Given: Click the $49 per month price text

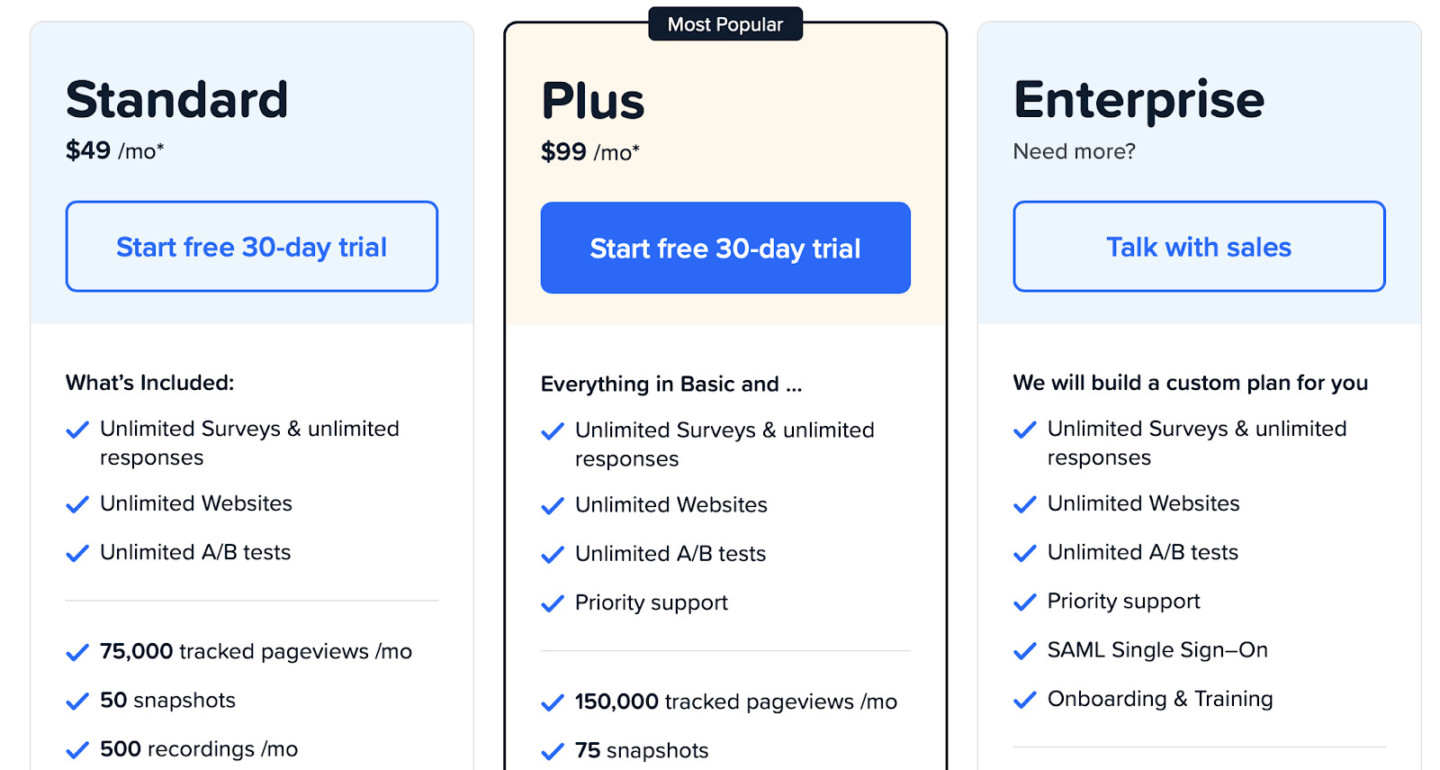Looking at the screenshot, I should point(113,150).
